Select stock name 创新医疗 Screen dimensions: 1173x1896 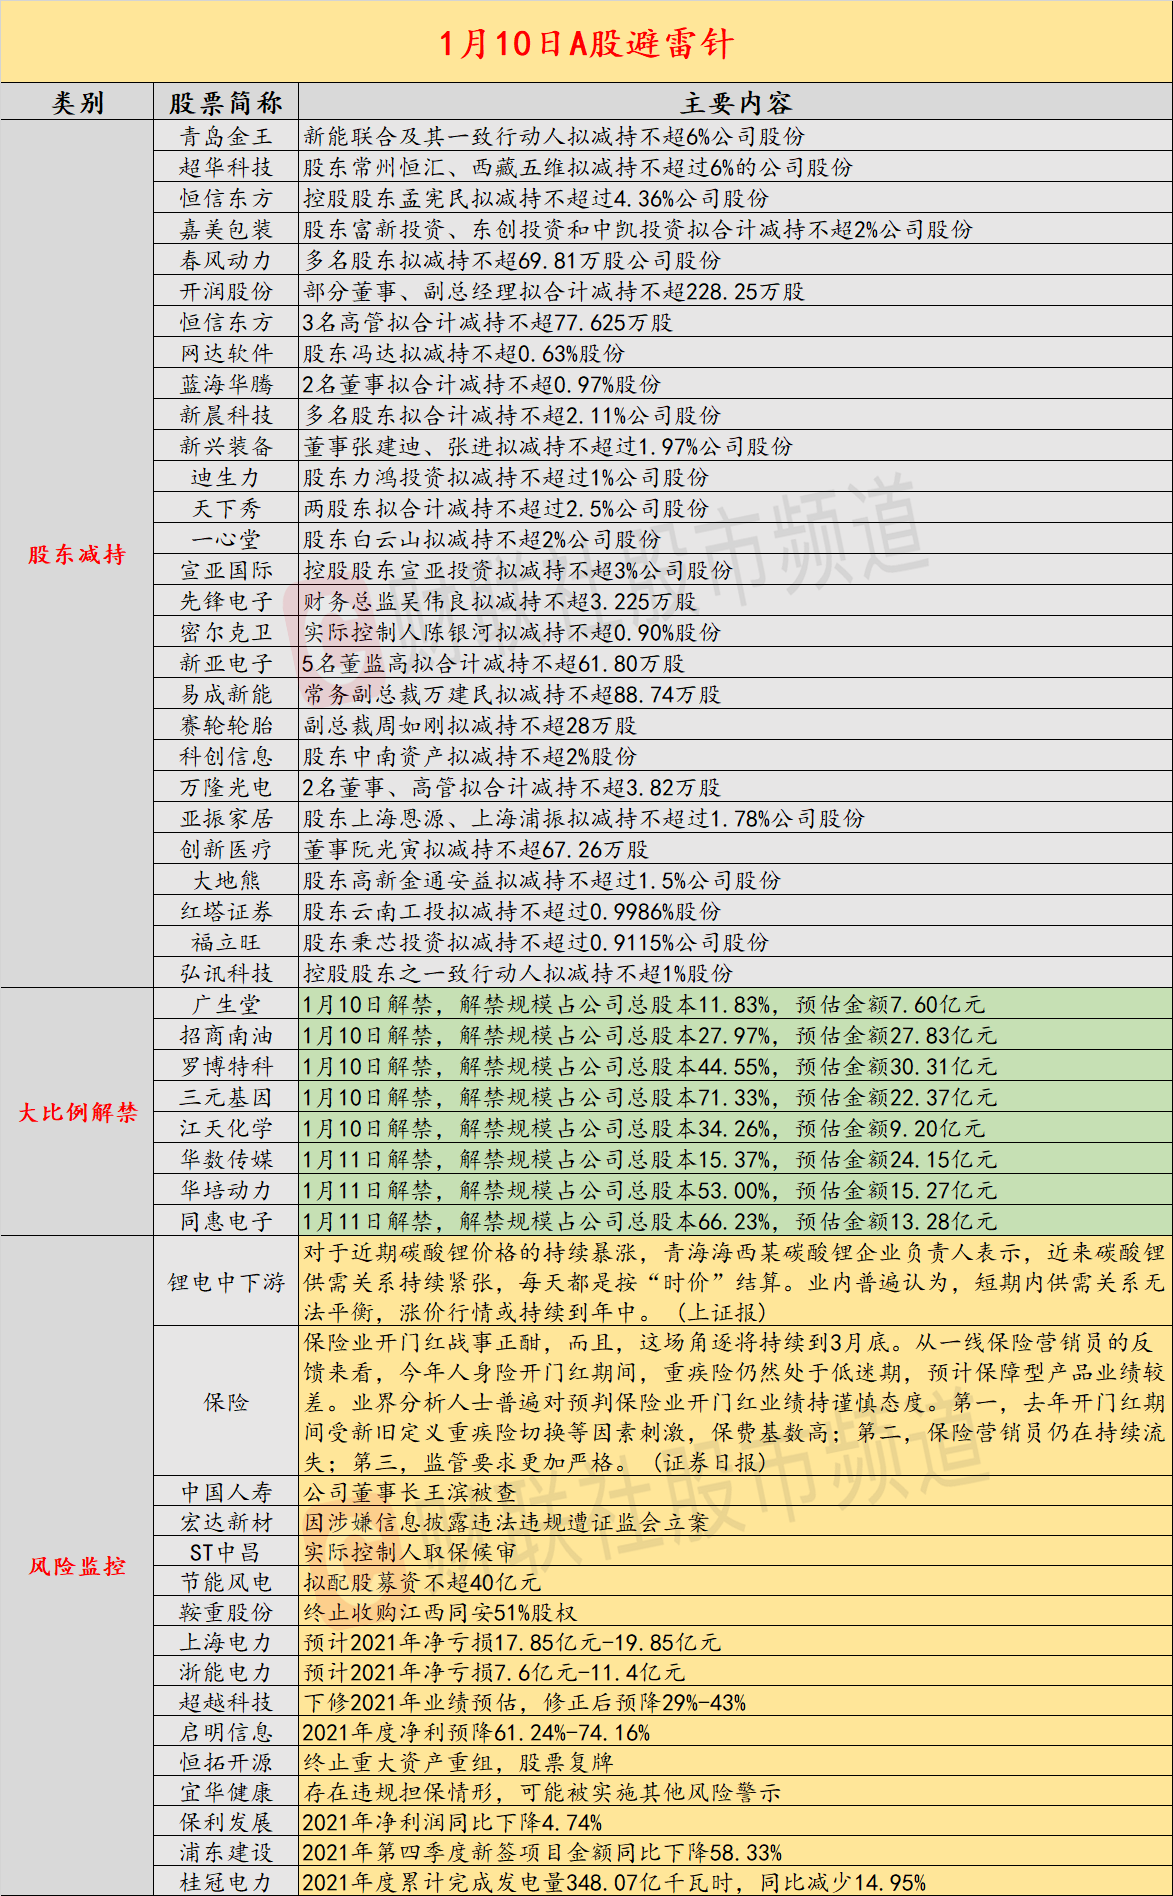[226, 849]
